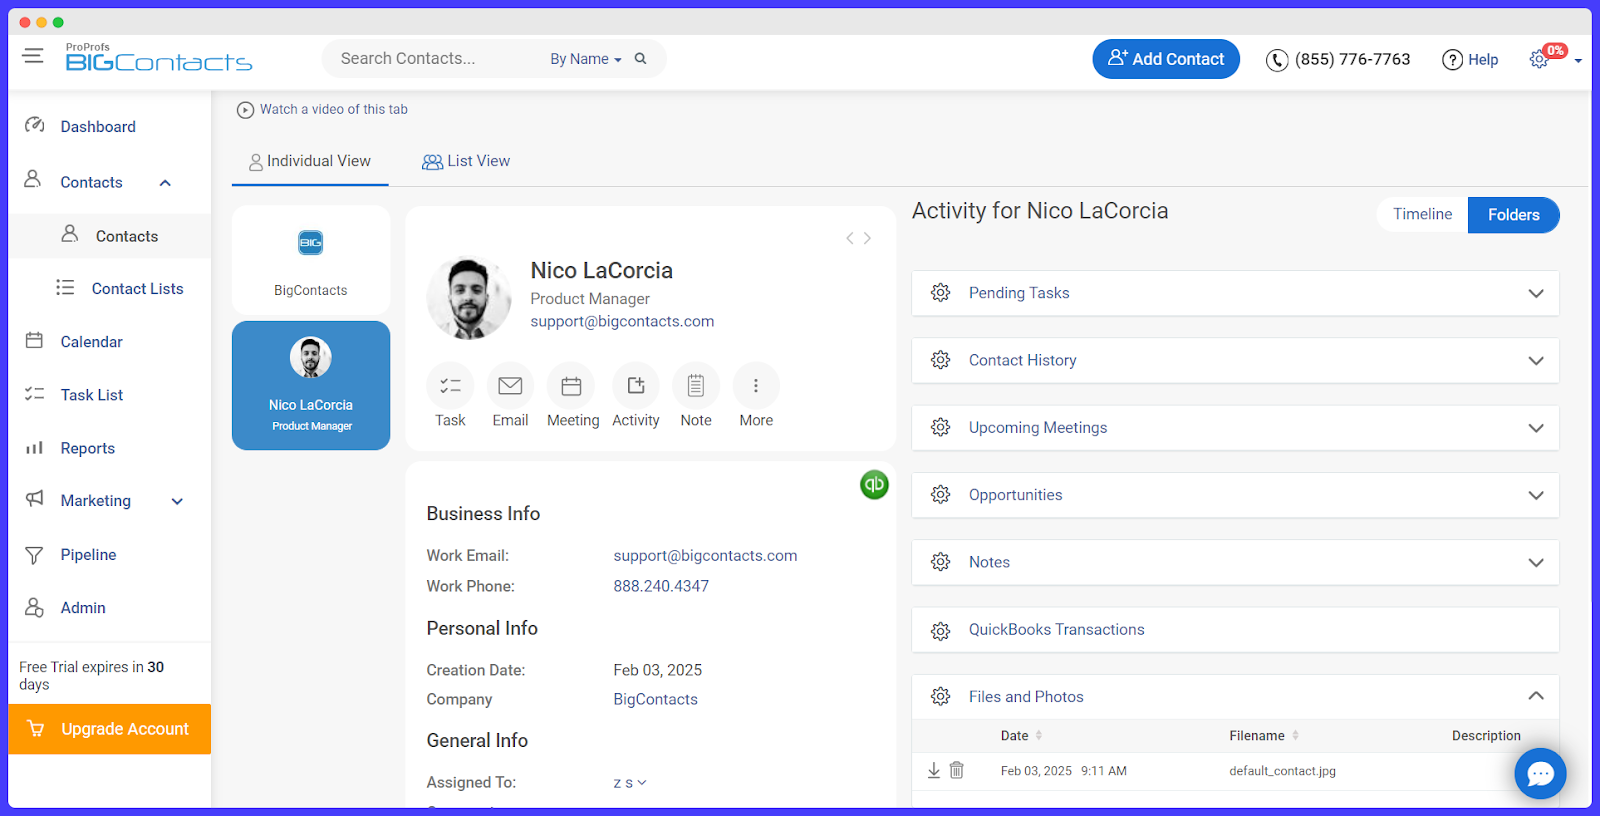Expand the Opportunities section

pos(1536,495)
